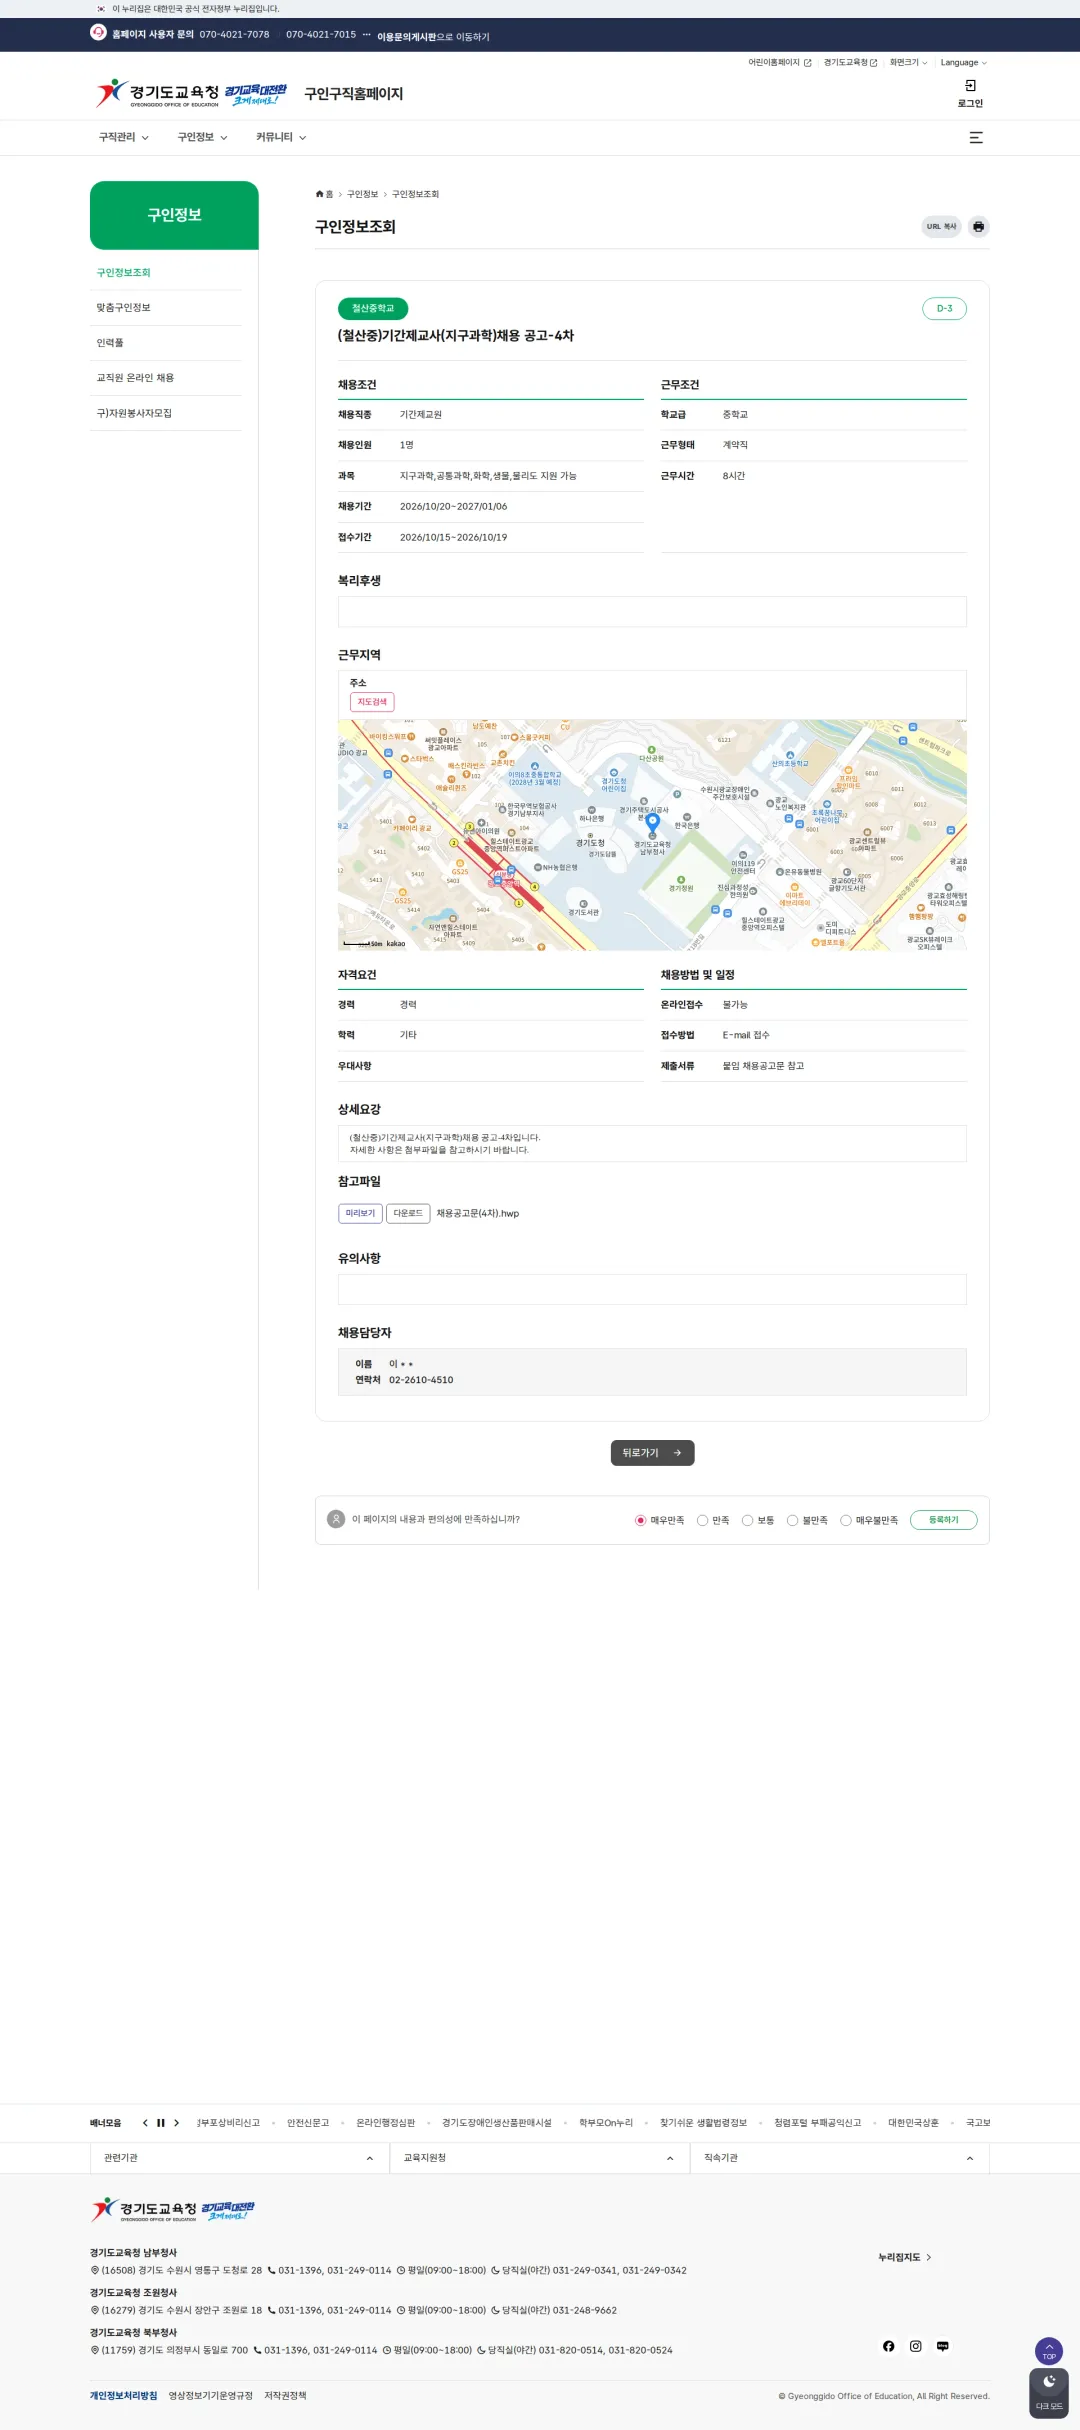Image resolution: width=1080 pixels, height=2430 pixels.
Task: Jump to top with the TOP button
Action: [x=1049, y=2350]
